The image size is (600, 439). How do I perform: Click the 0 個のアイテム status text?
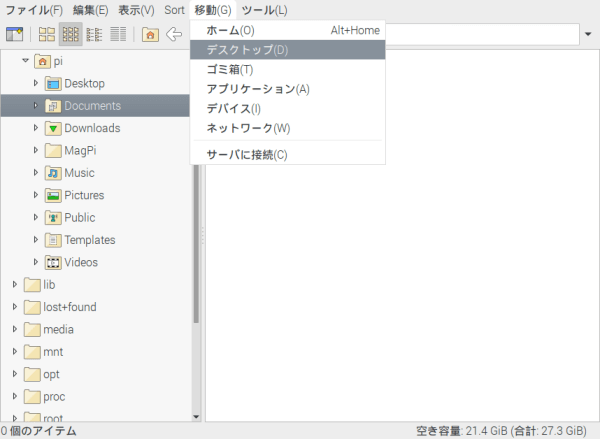[x=38, y=431]
